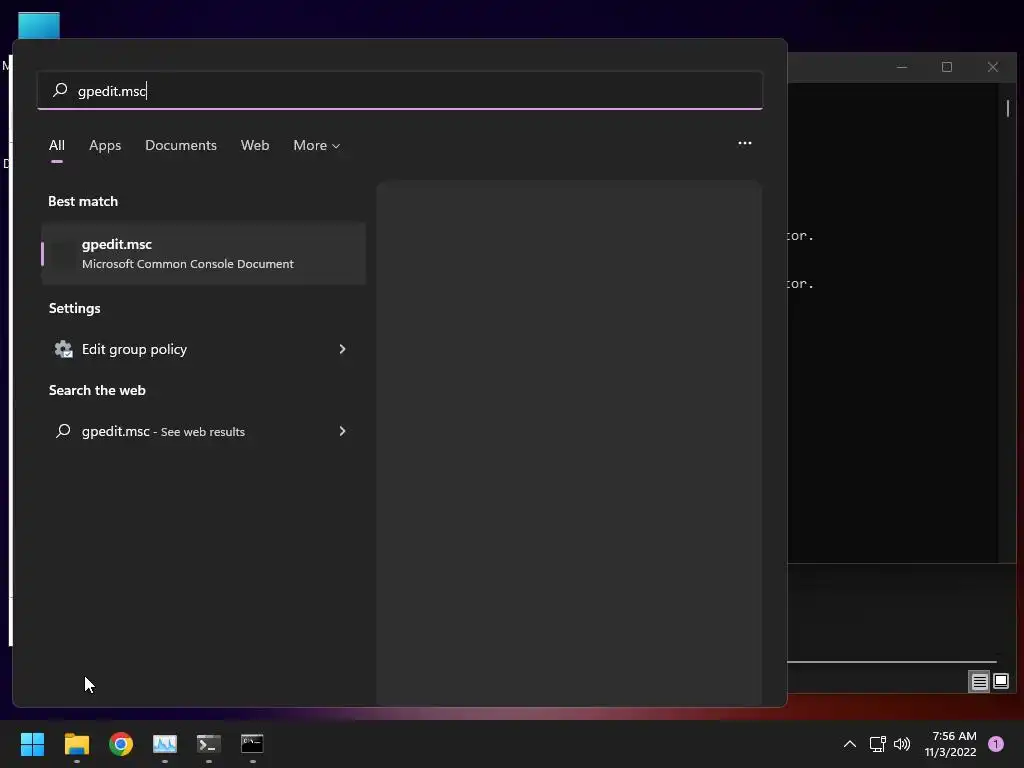Switch to the Web search tab
The height and width of the screenshot is (768, 1024).
255,145
